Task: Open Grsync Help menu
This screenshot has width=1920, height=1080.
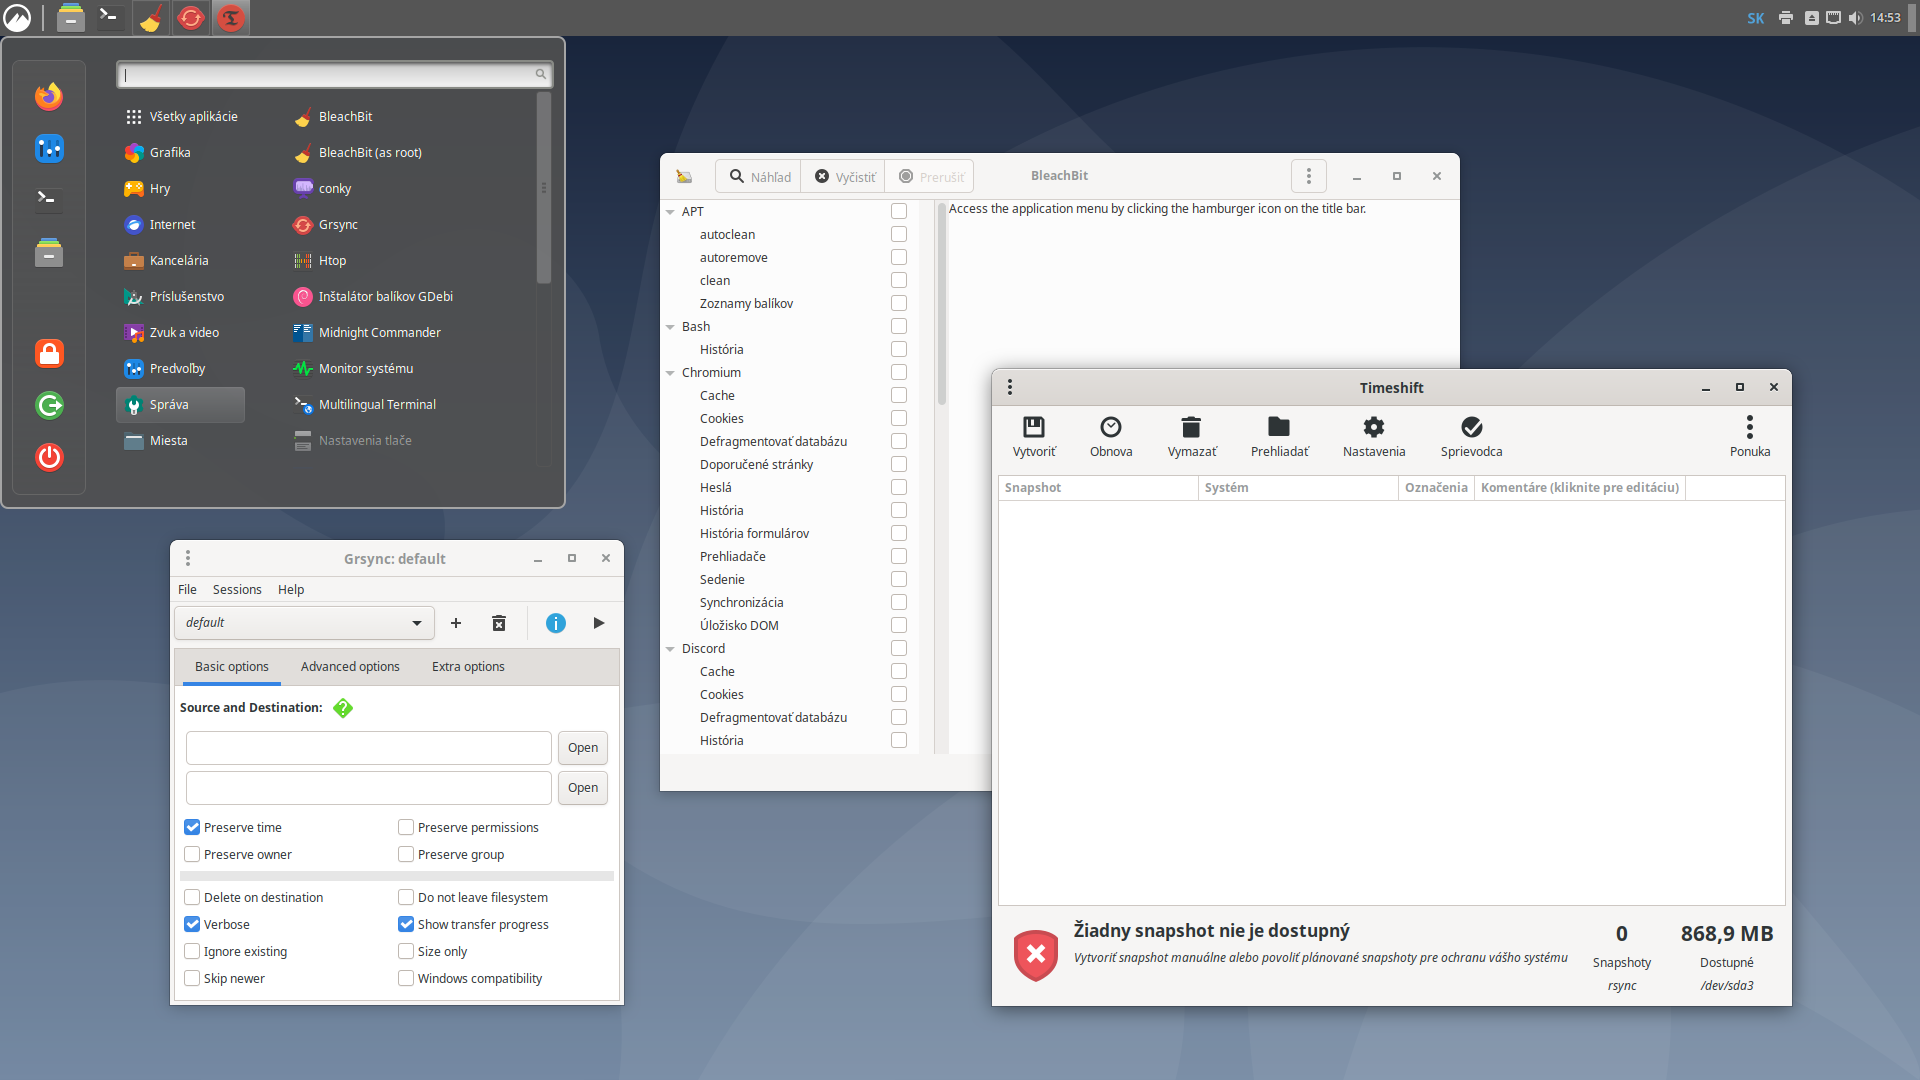Action: tap(291, 589)
